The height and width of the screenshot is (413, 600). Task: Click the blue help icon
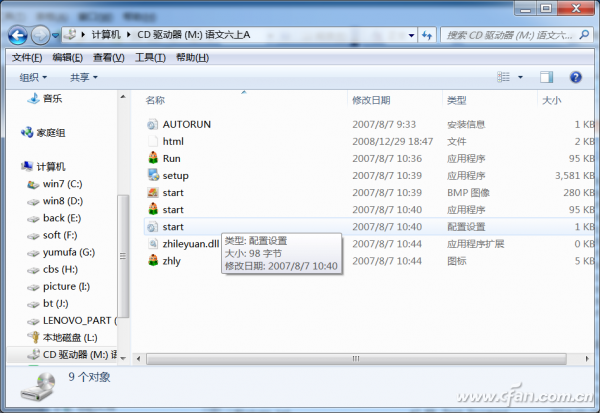576,77
